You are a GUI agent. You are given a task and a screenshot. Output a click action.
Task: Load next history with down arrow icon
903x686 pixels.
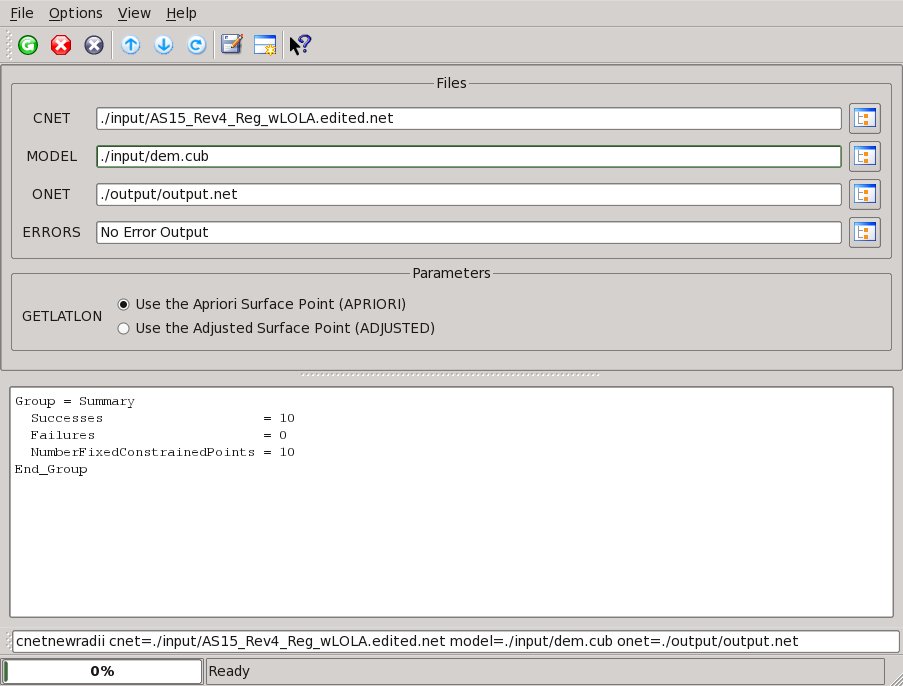(x=164, y=45)
